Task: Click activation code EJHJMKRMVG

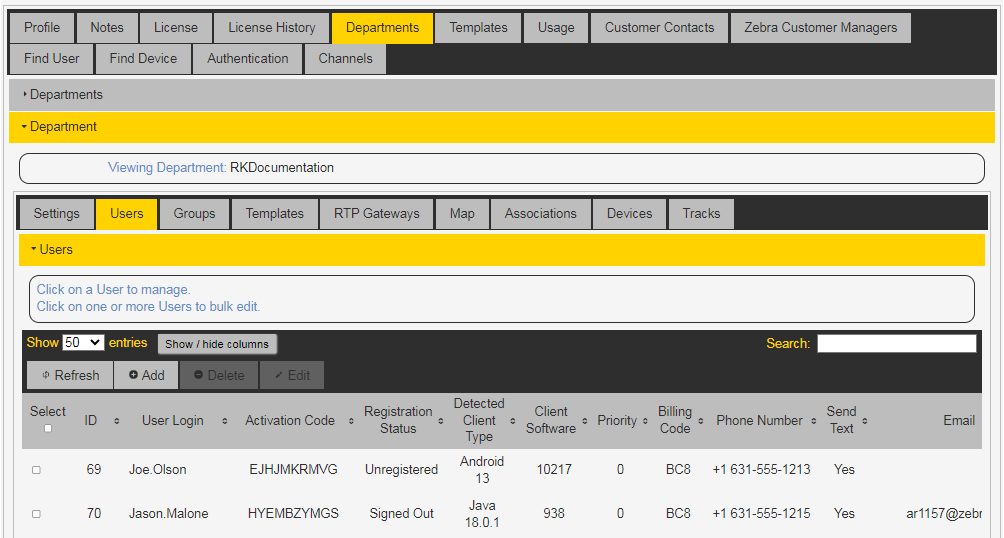Action: pyautogui.click(x=293, y=469)
